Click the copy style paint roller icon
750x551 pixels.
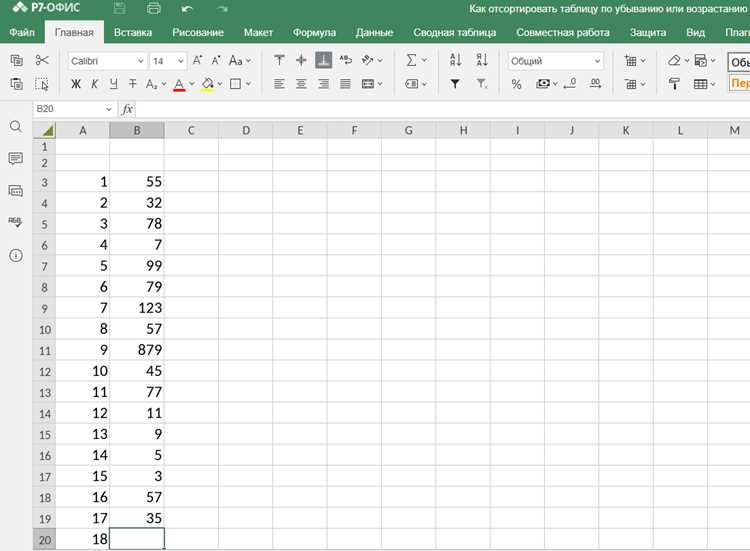[x=674, y=84]
